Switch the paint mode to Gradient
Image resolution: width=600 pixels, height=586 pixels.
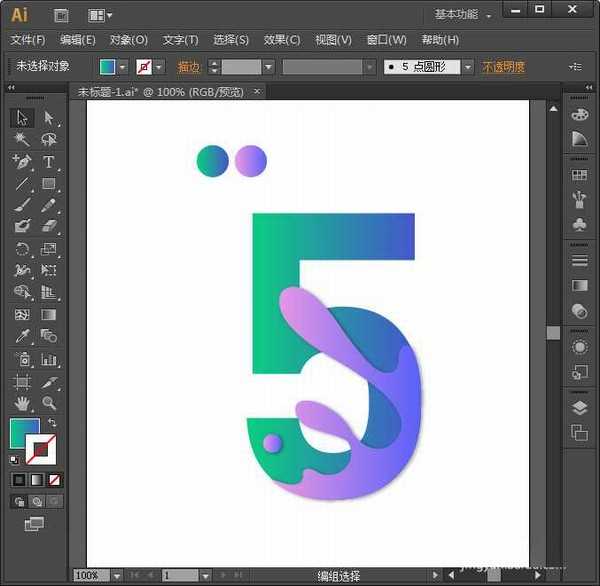click(37, 480)
